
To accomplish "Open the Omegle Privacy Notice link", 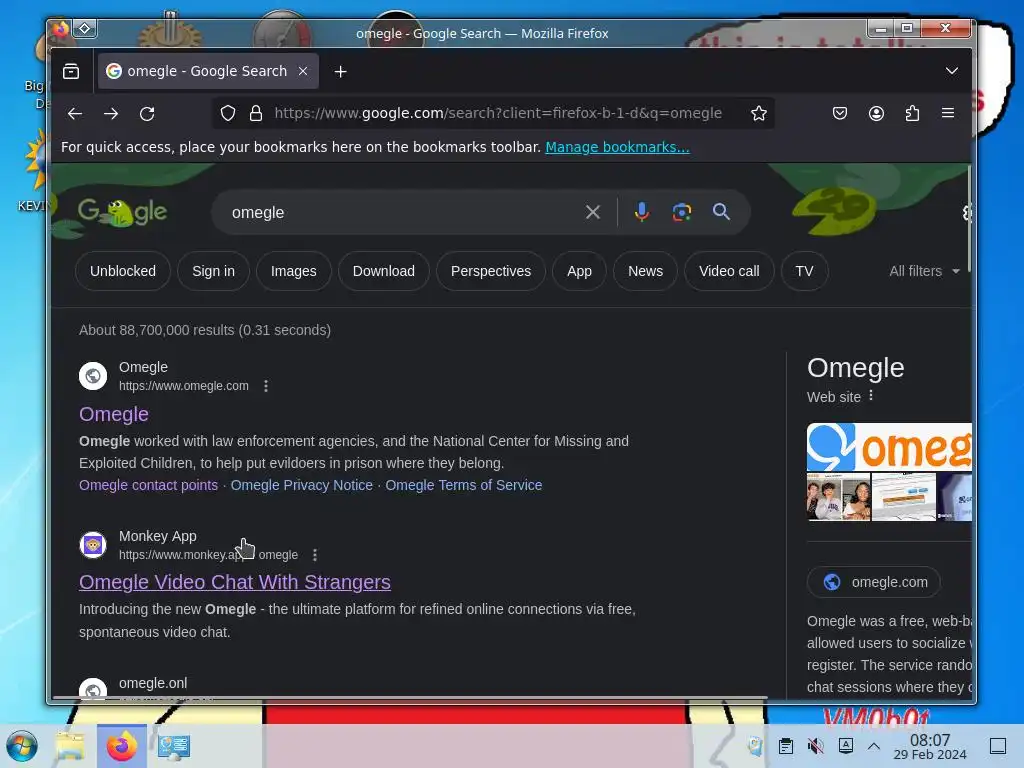I will point(302,485).
